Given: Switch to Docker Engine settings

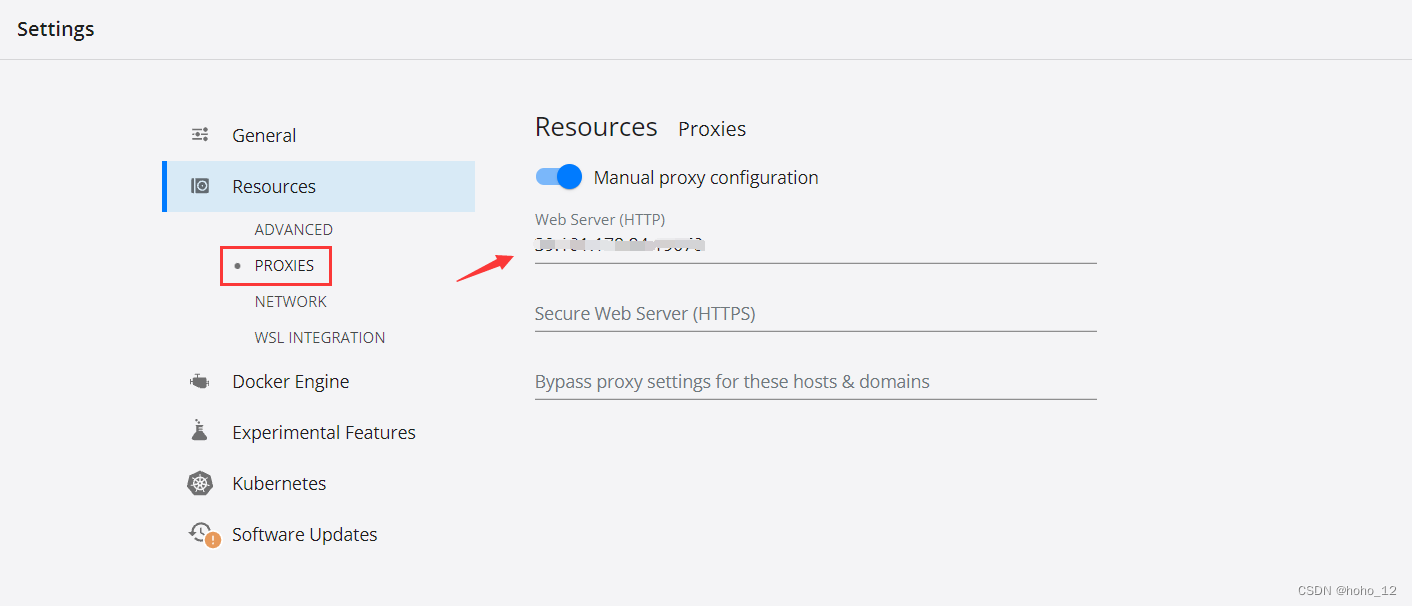Looking at the screenshot, I should coord(290,382).
